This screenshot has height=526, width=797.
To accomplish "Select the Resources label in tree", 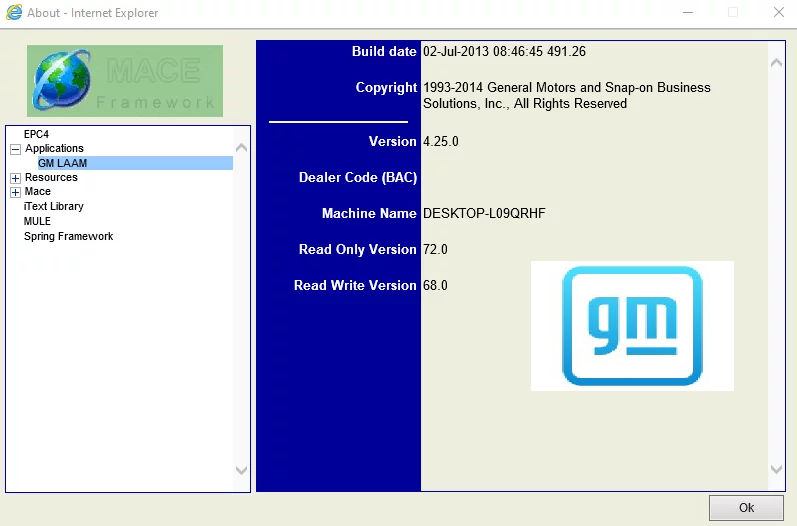I will (51, 177).
